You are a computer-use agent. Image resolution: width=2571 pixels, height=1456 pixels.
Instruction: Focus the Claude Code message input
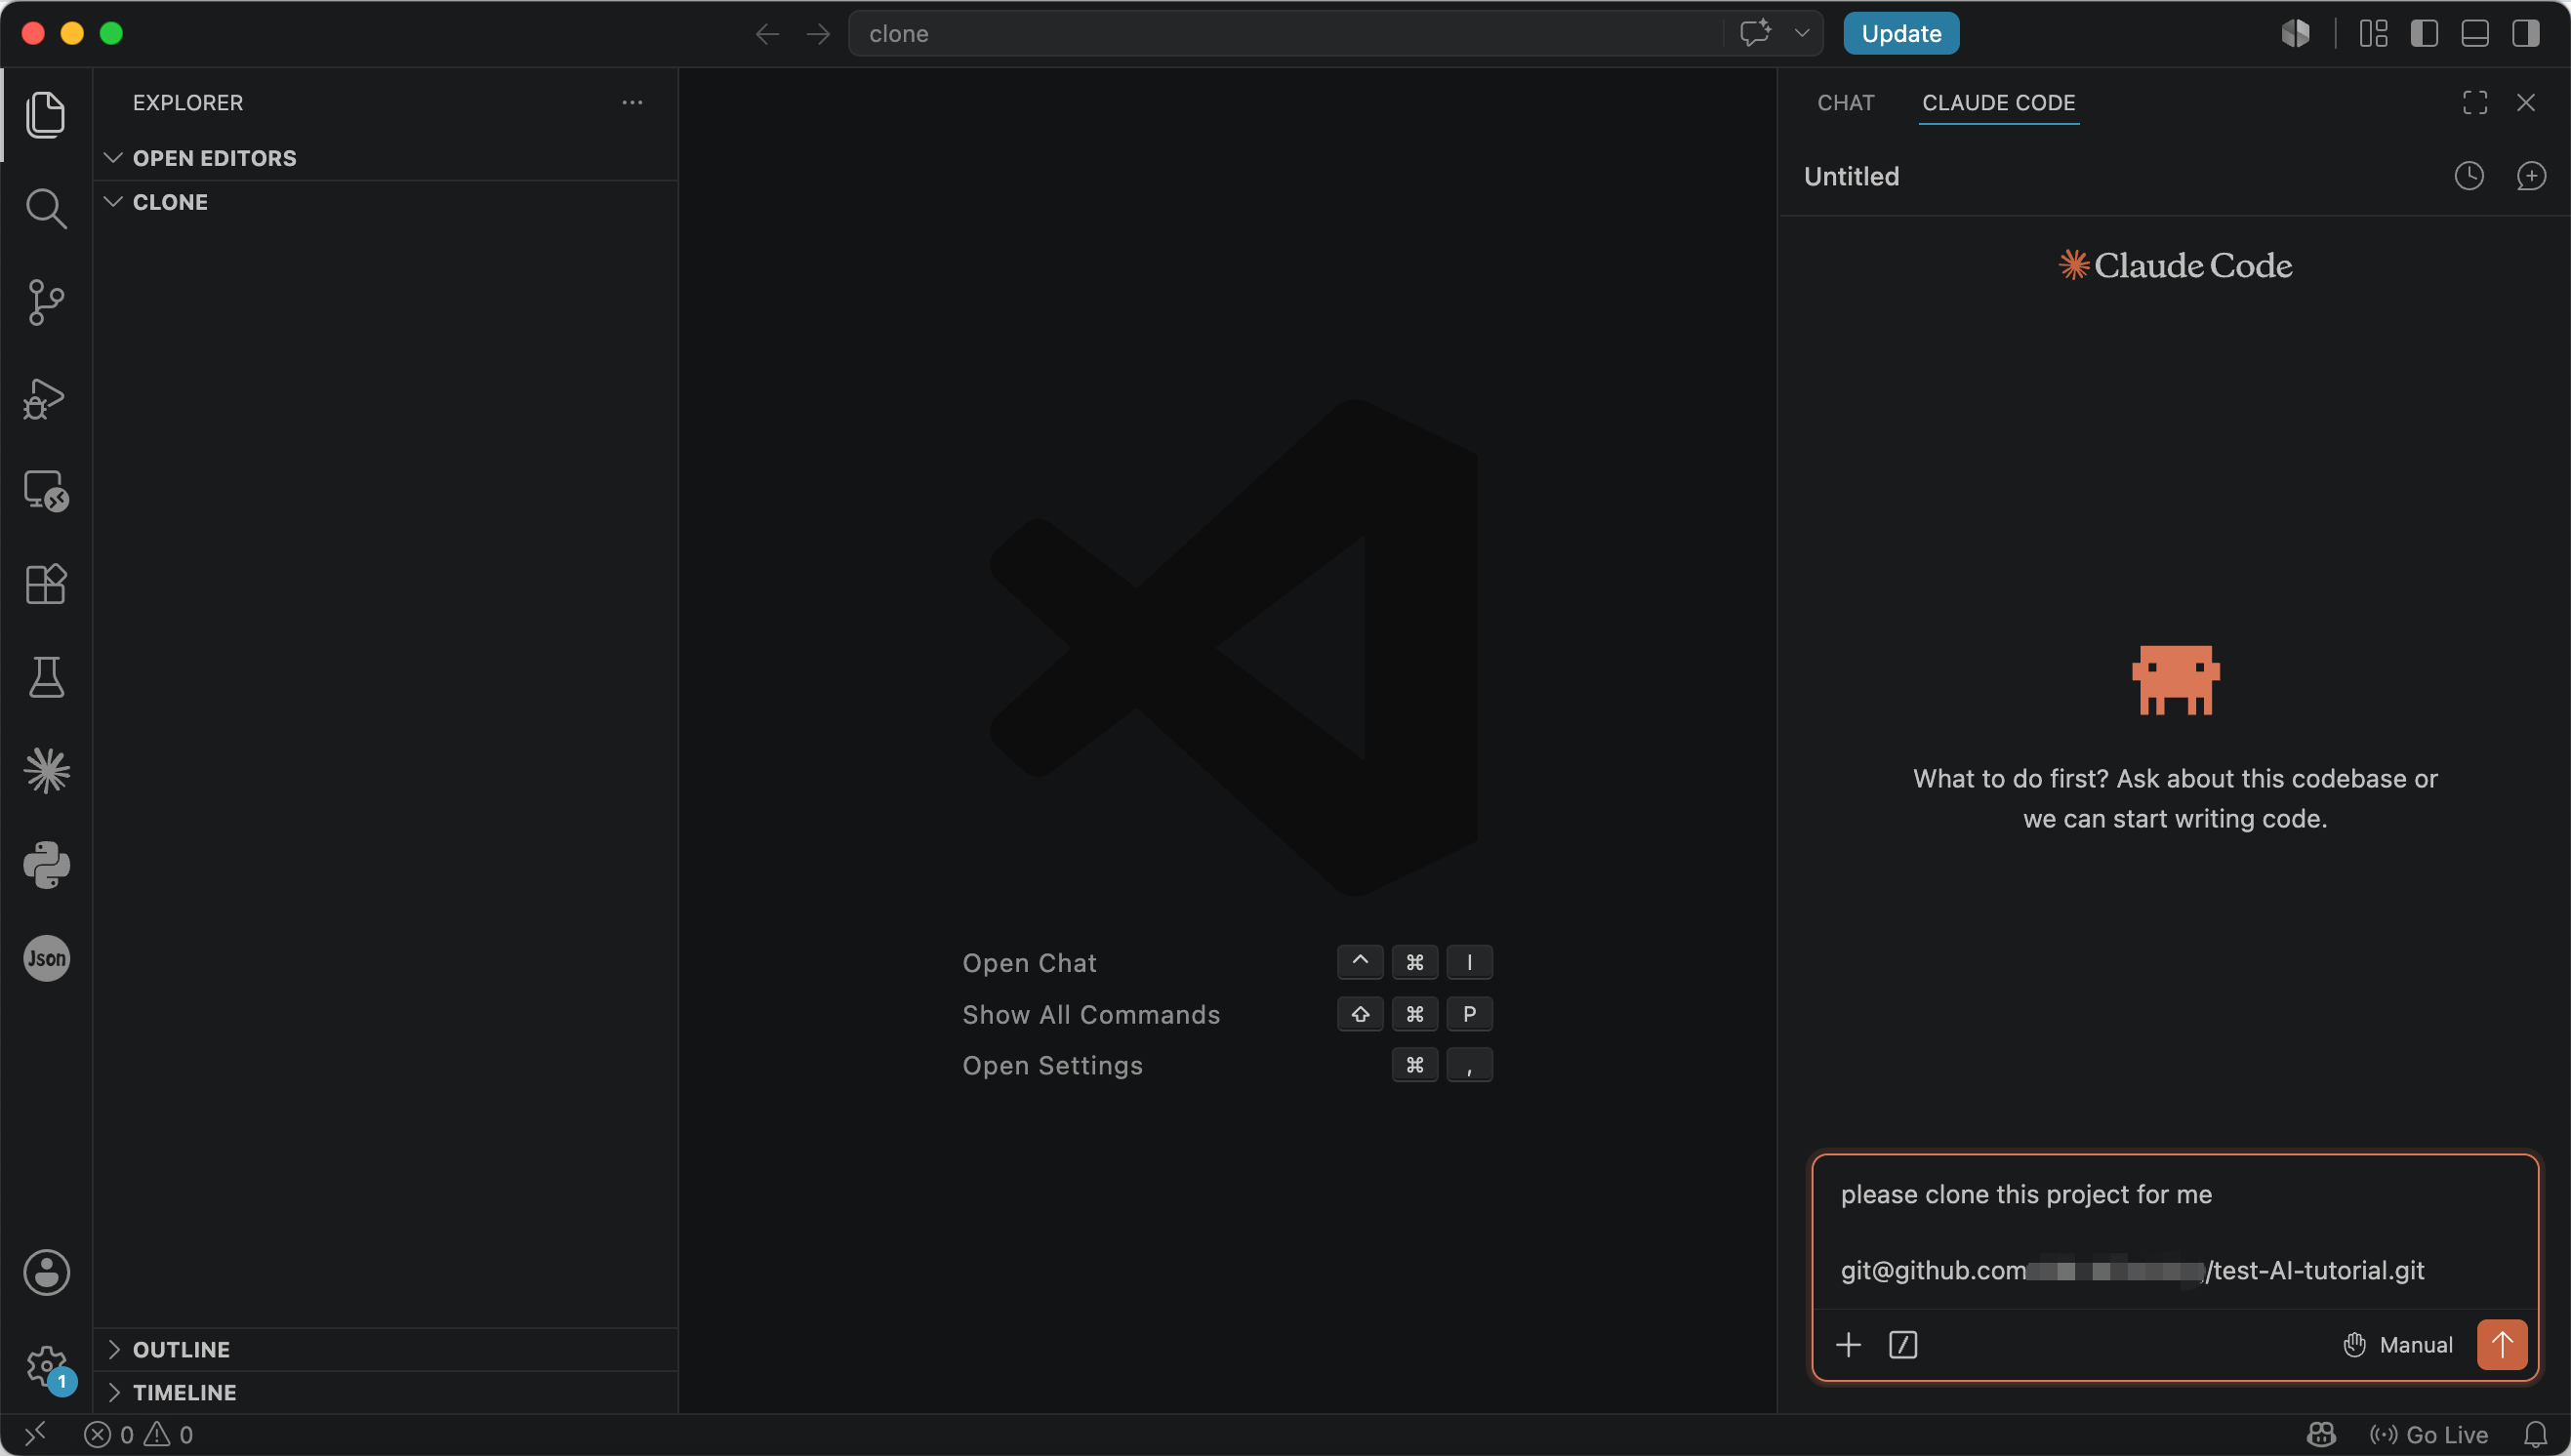tap(2175, 1232)
